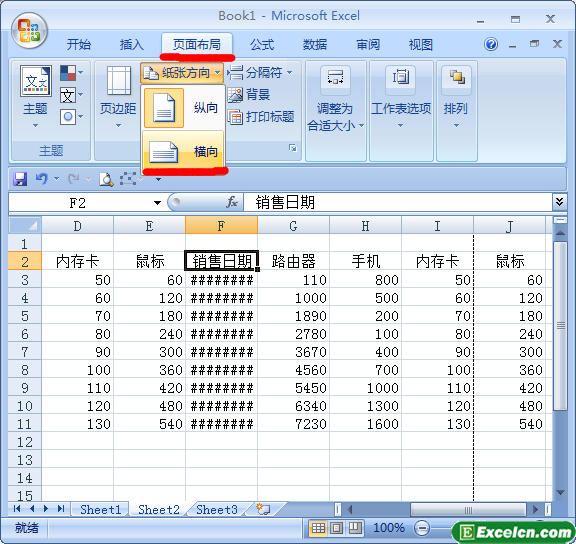Open the Arrange (排列) group
The image size is (576, 544).
coord(456,96)
